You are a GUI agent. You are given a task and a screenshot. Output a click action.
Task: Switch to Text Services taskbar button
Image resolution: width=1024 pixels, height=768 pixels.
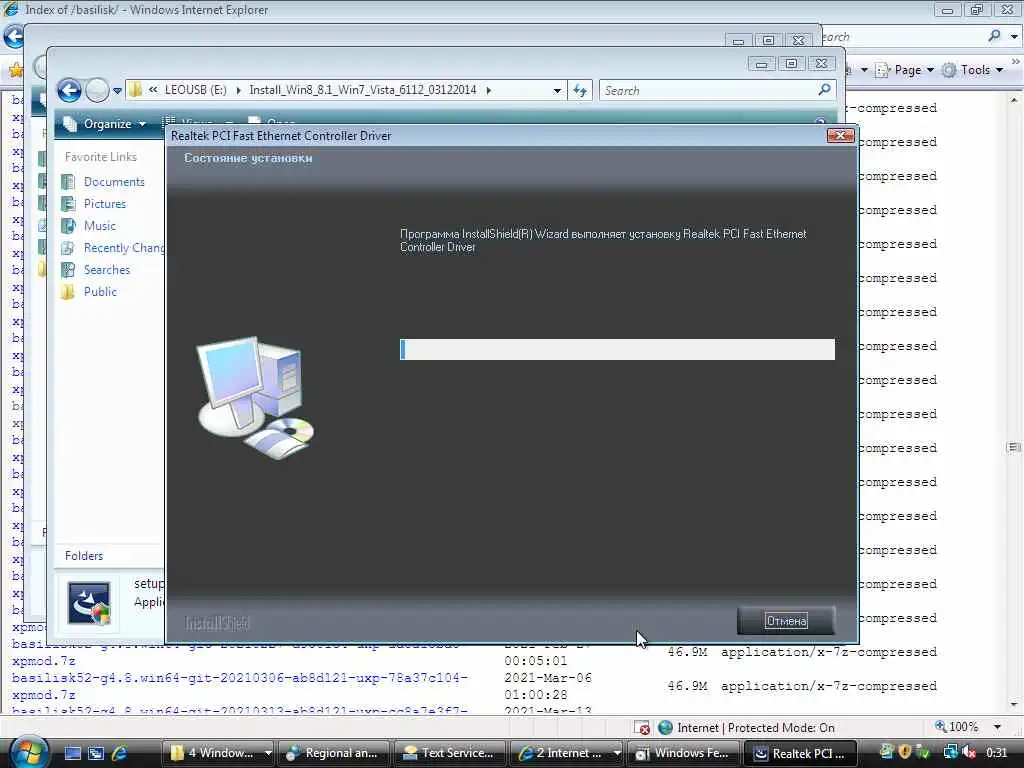(x=450, y=753)
